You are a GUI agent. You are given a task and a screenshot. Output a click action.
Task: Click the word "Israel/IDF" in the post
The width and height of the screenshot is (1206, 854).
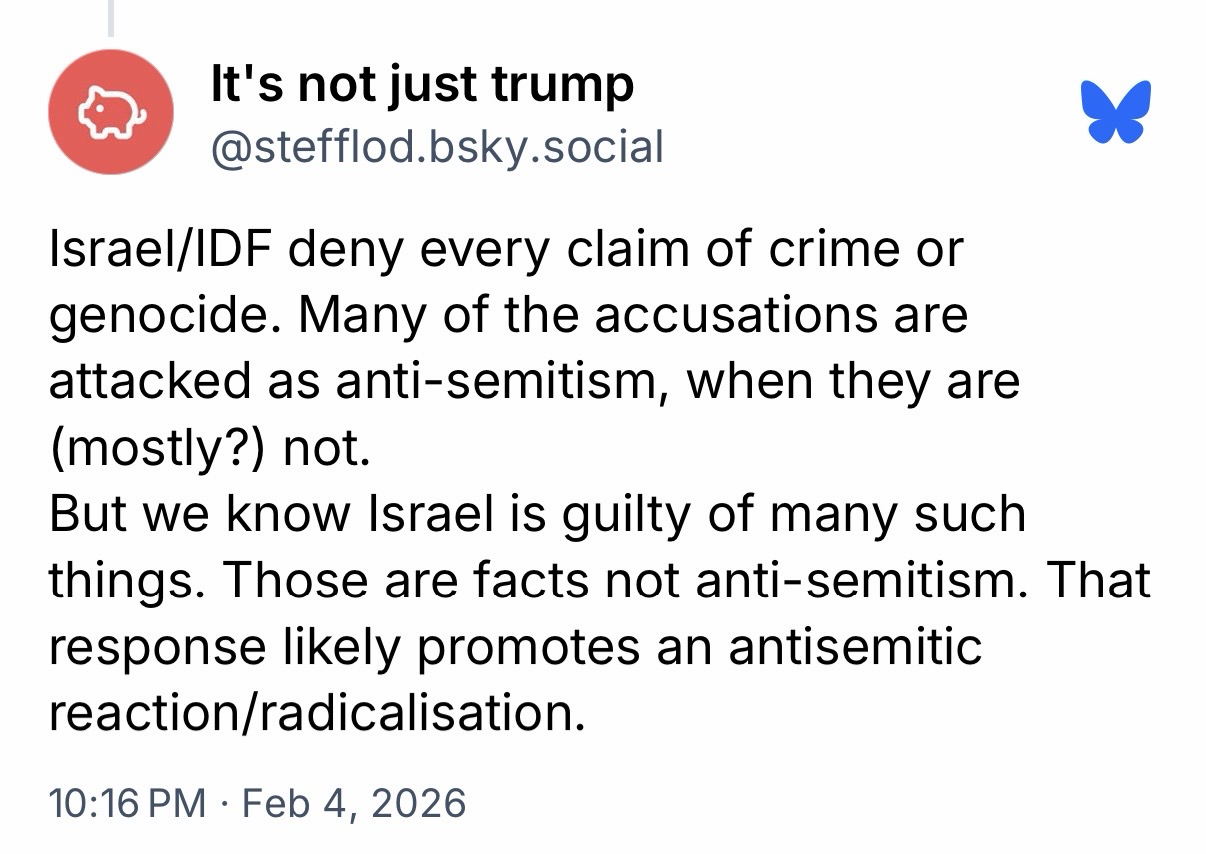162,247
